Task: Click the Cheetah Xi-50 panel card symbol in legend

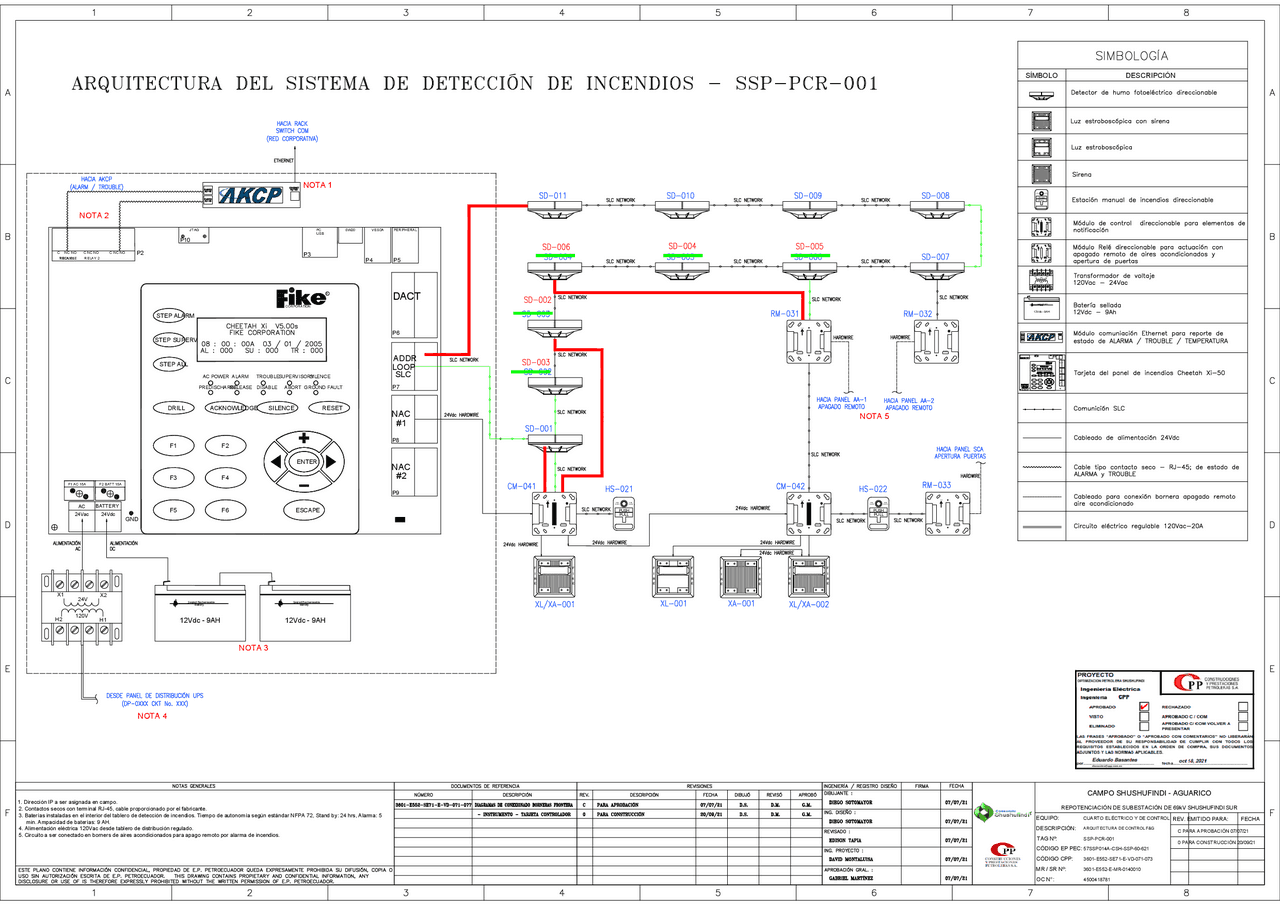Action: 1043,372
